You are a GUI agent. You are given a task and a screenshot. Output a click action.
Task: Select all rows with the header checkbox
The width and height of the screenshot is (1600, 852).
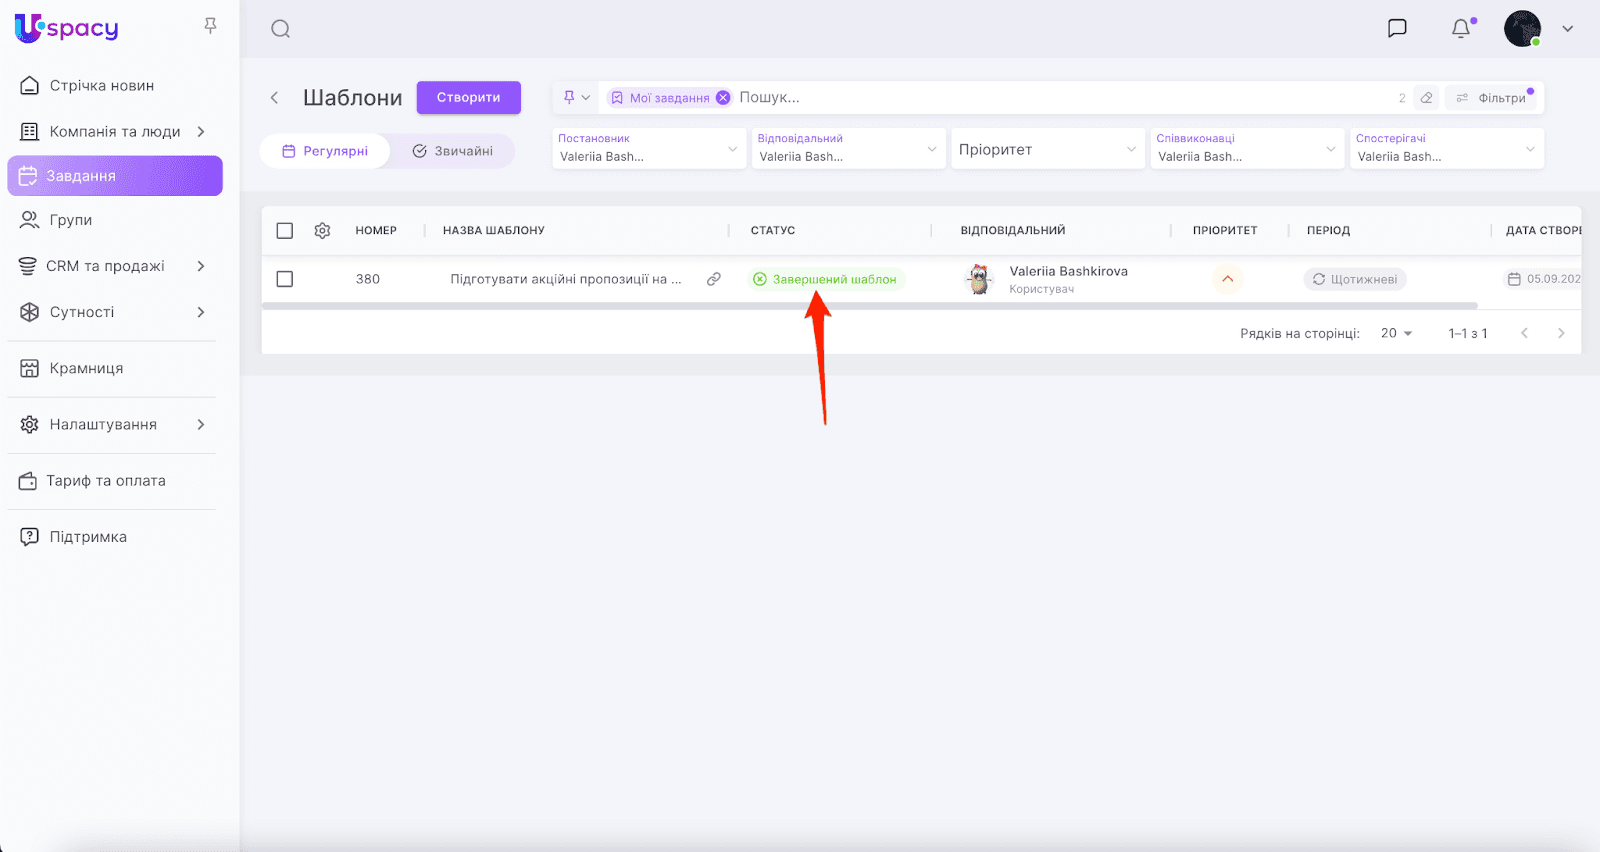[285, 231]
